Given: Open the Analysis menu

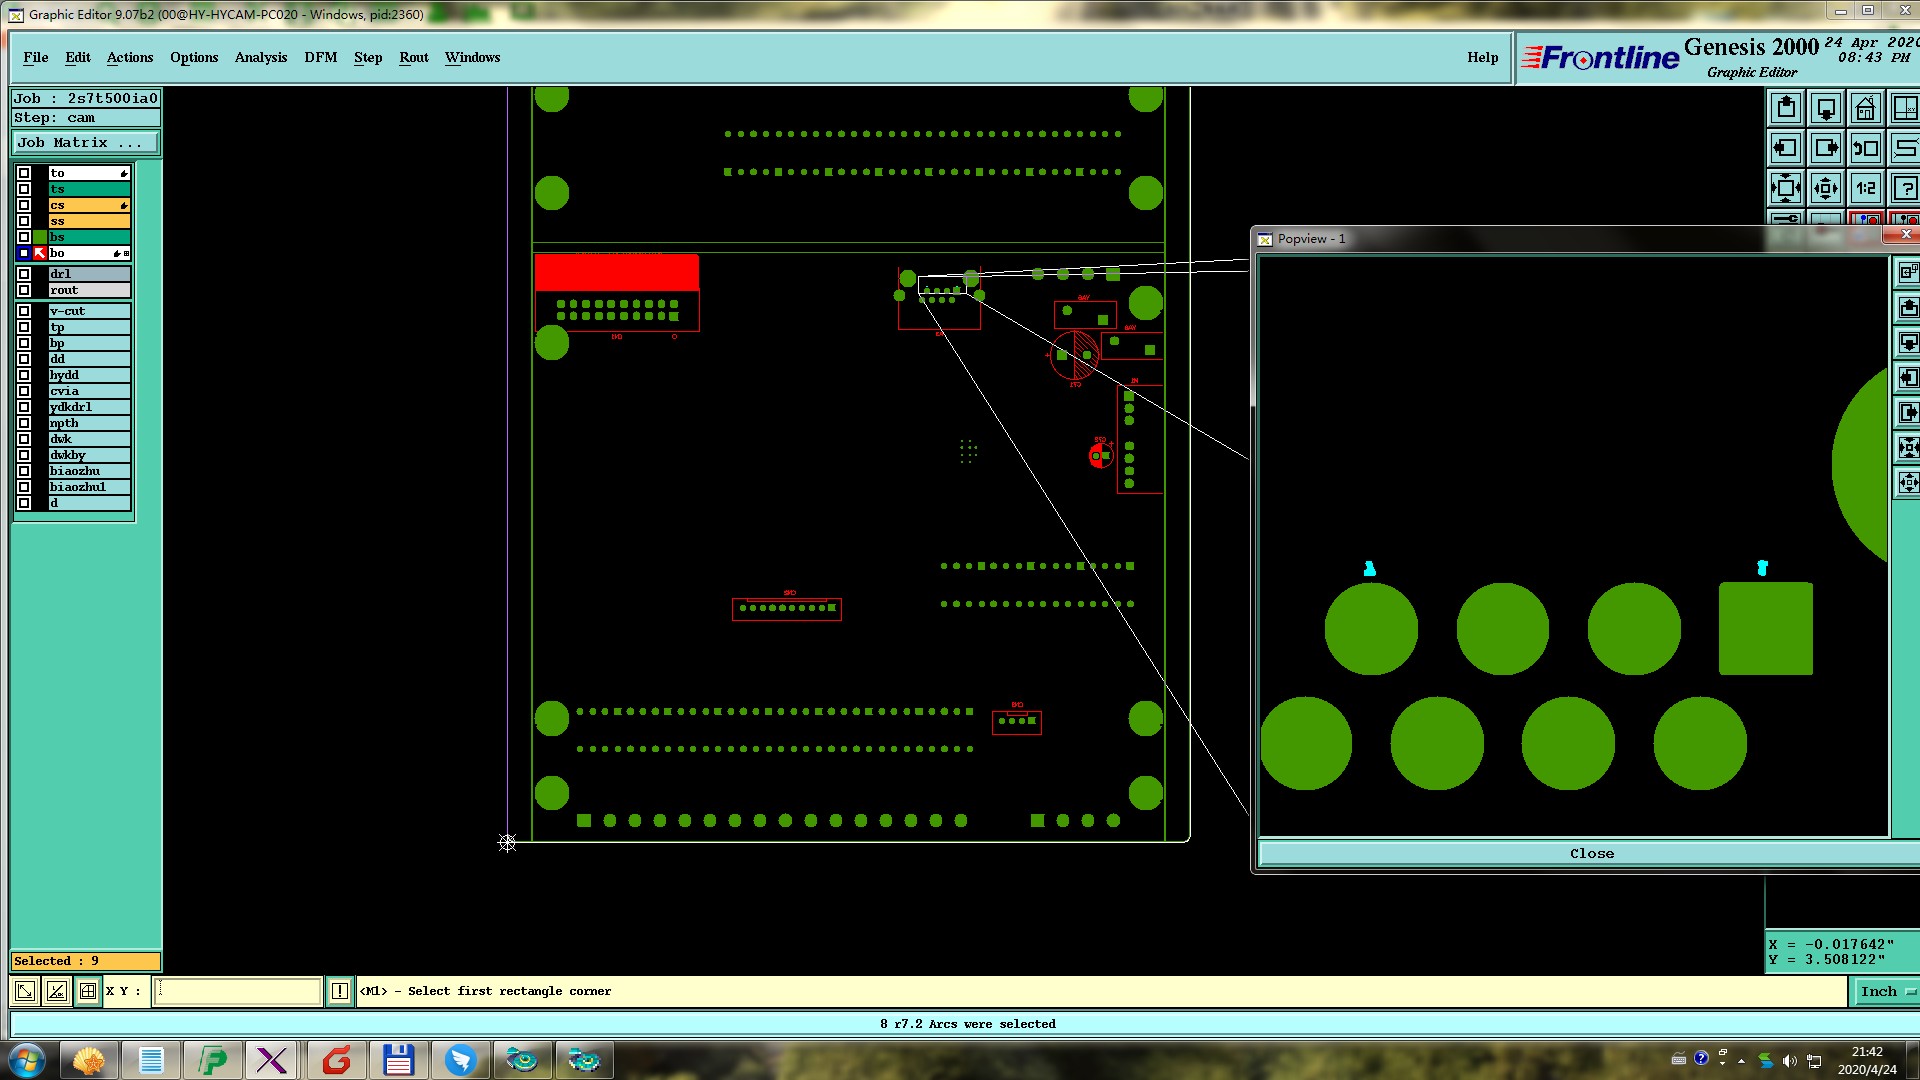Looking at the screenshot, I should pos(261,57).
